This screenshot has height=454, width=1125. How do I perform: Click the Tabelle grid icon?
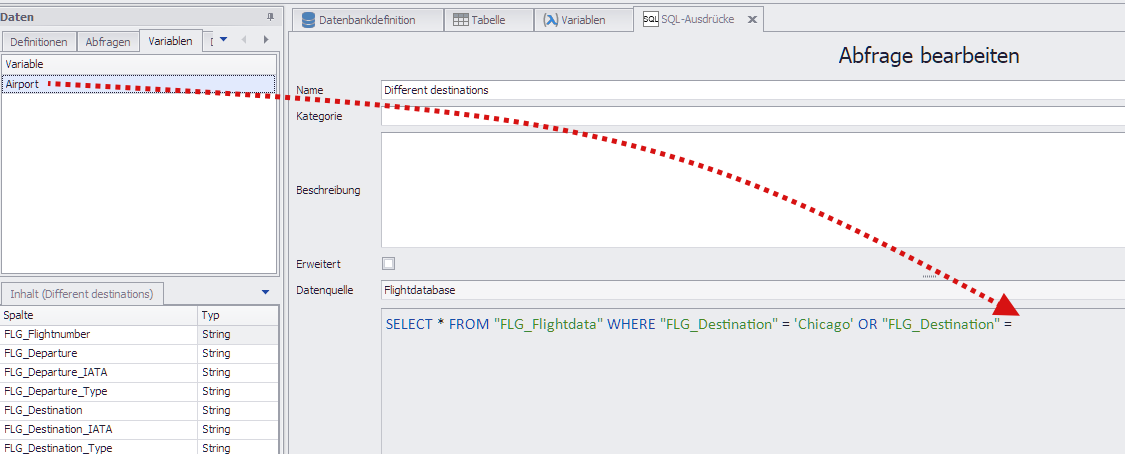[x=460, y=20]
